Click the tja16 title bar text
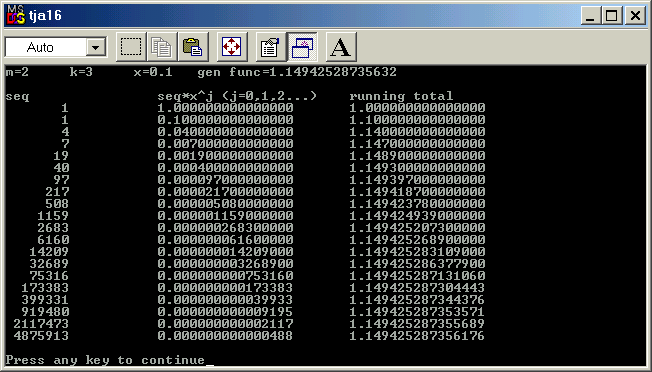Image resolution: width=652 pixels, height=372 pixels. [45, 16]
